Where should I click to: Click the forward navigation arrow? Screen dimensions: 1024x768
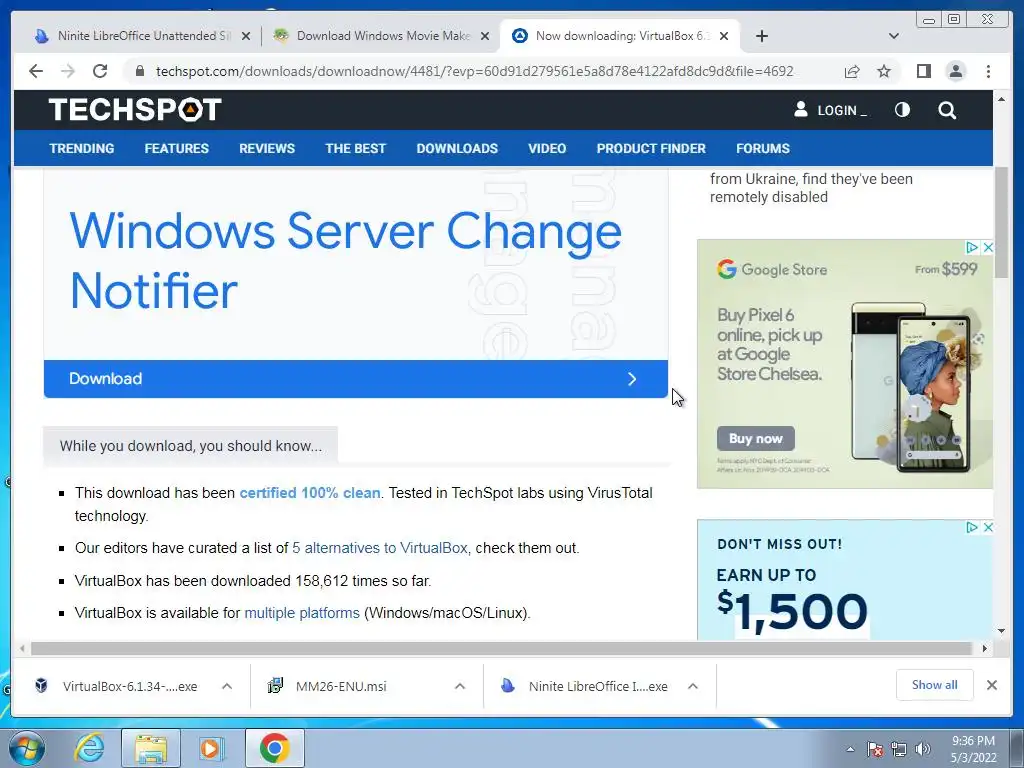pyautogui.click(x=68, y=71)
